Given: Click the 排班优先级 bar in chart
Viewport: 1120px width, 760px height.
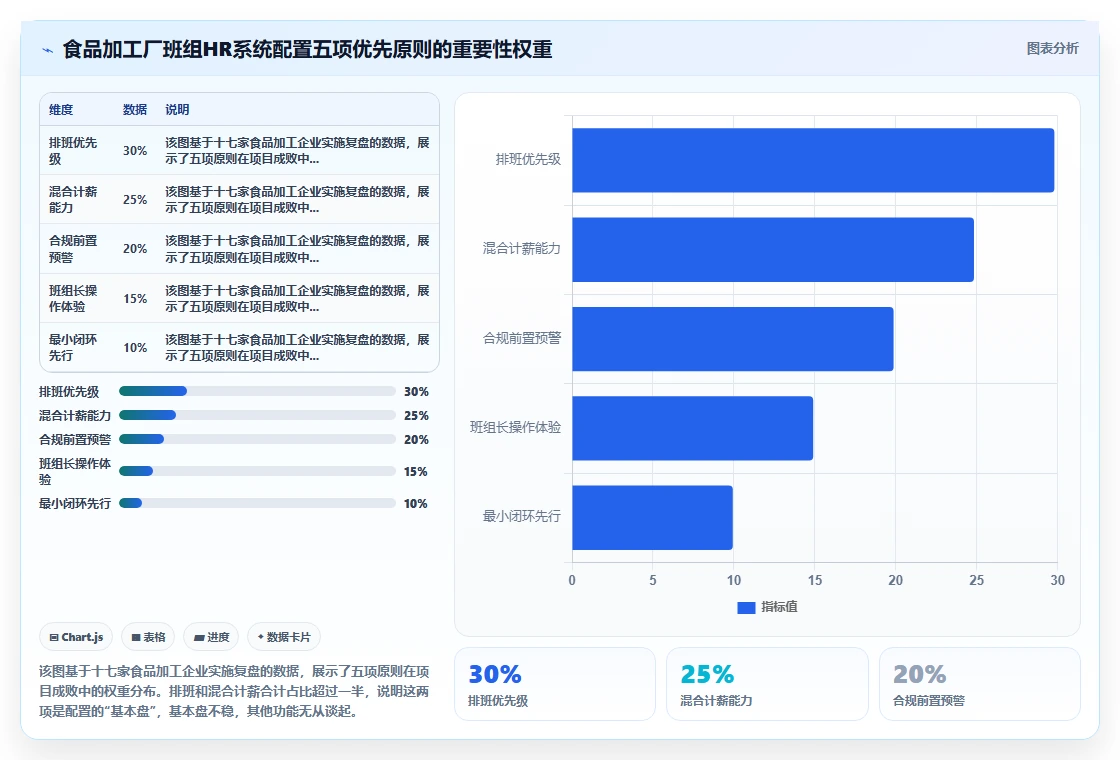Looking at the screenshot, I should click(813, 160).
